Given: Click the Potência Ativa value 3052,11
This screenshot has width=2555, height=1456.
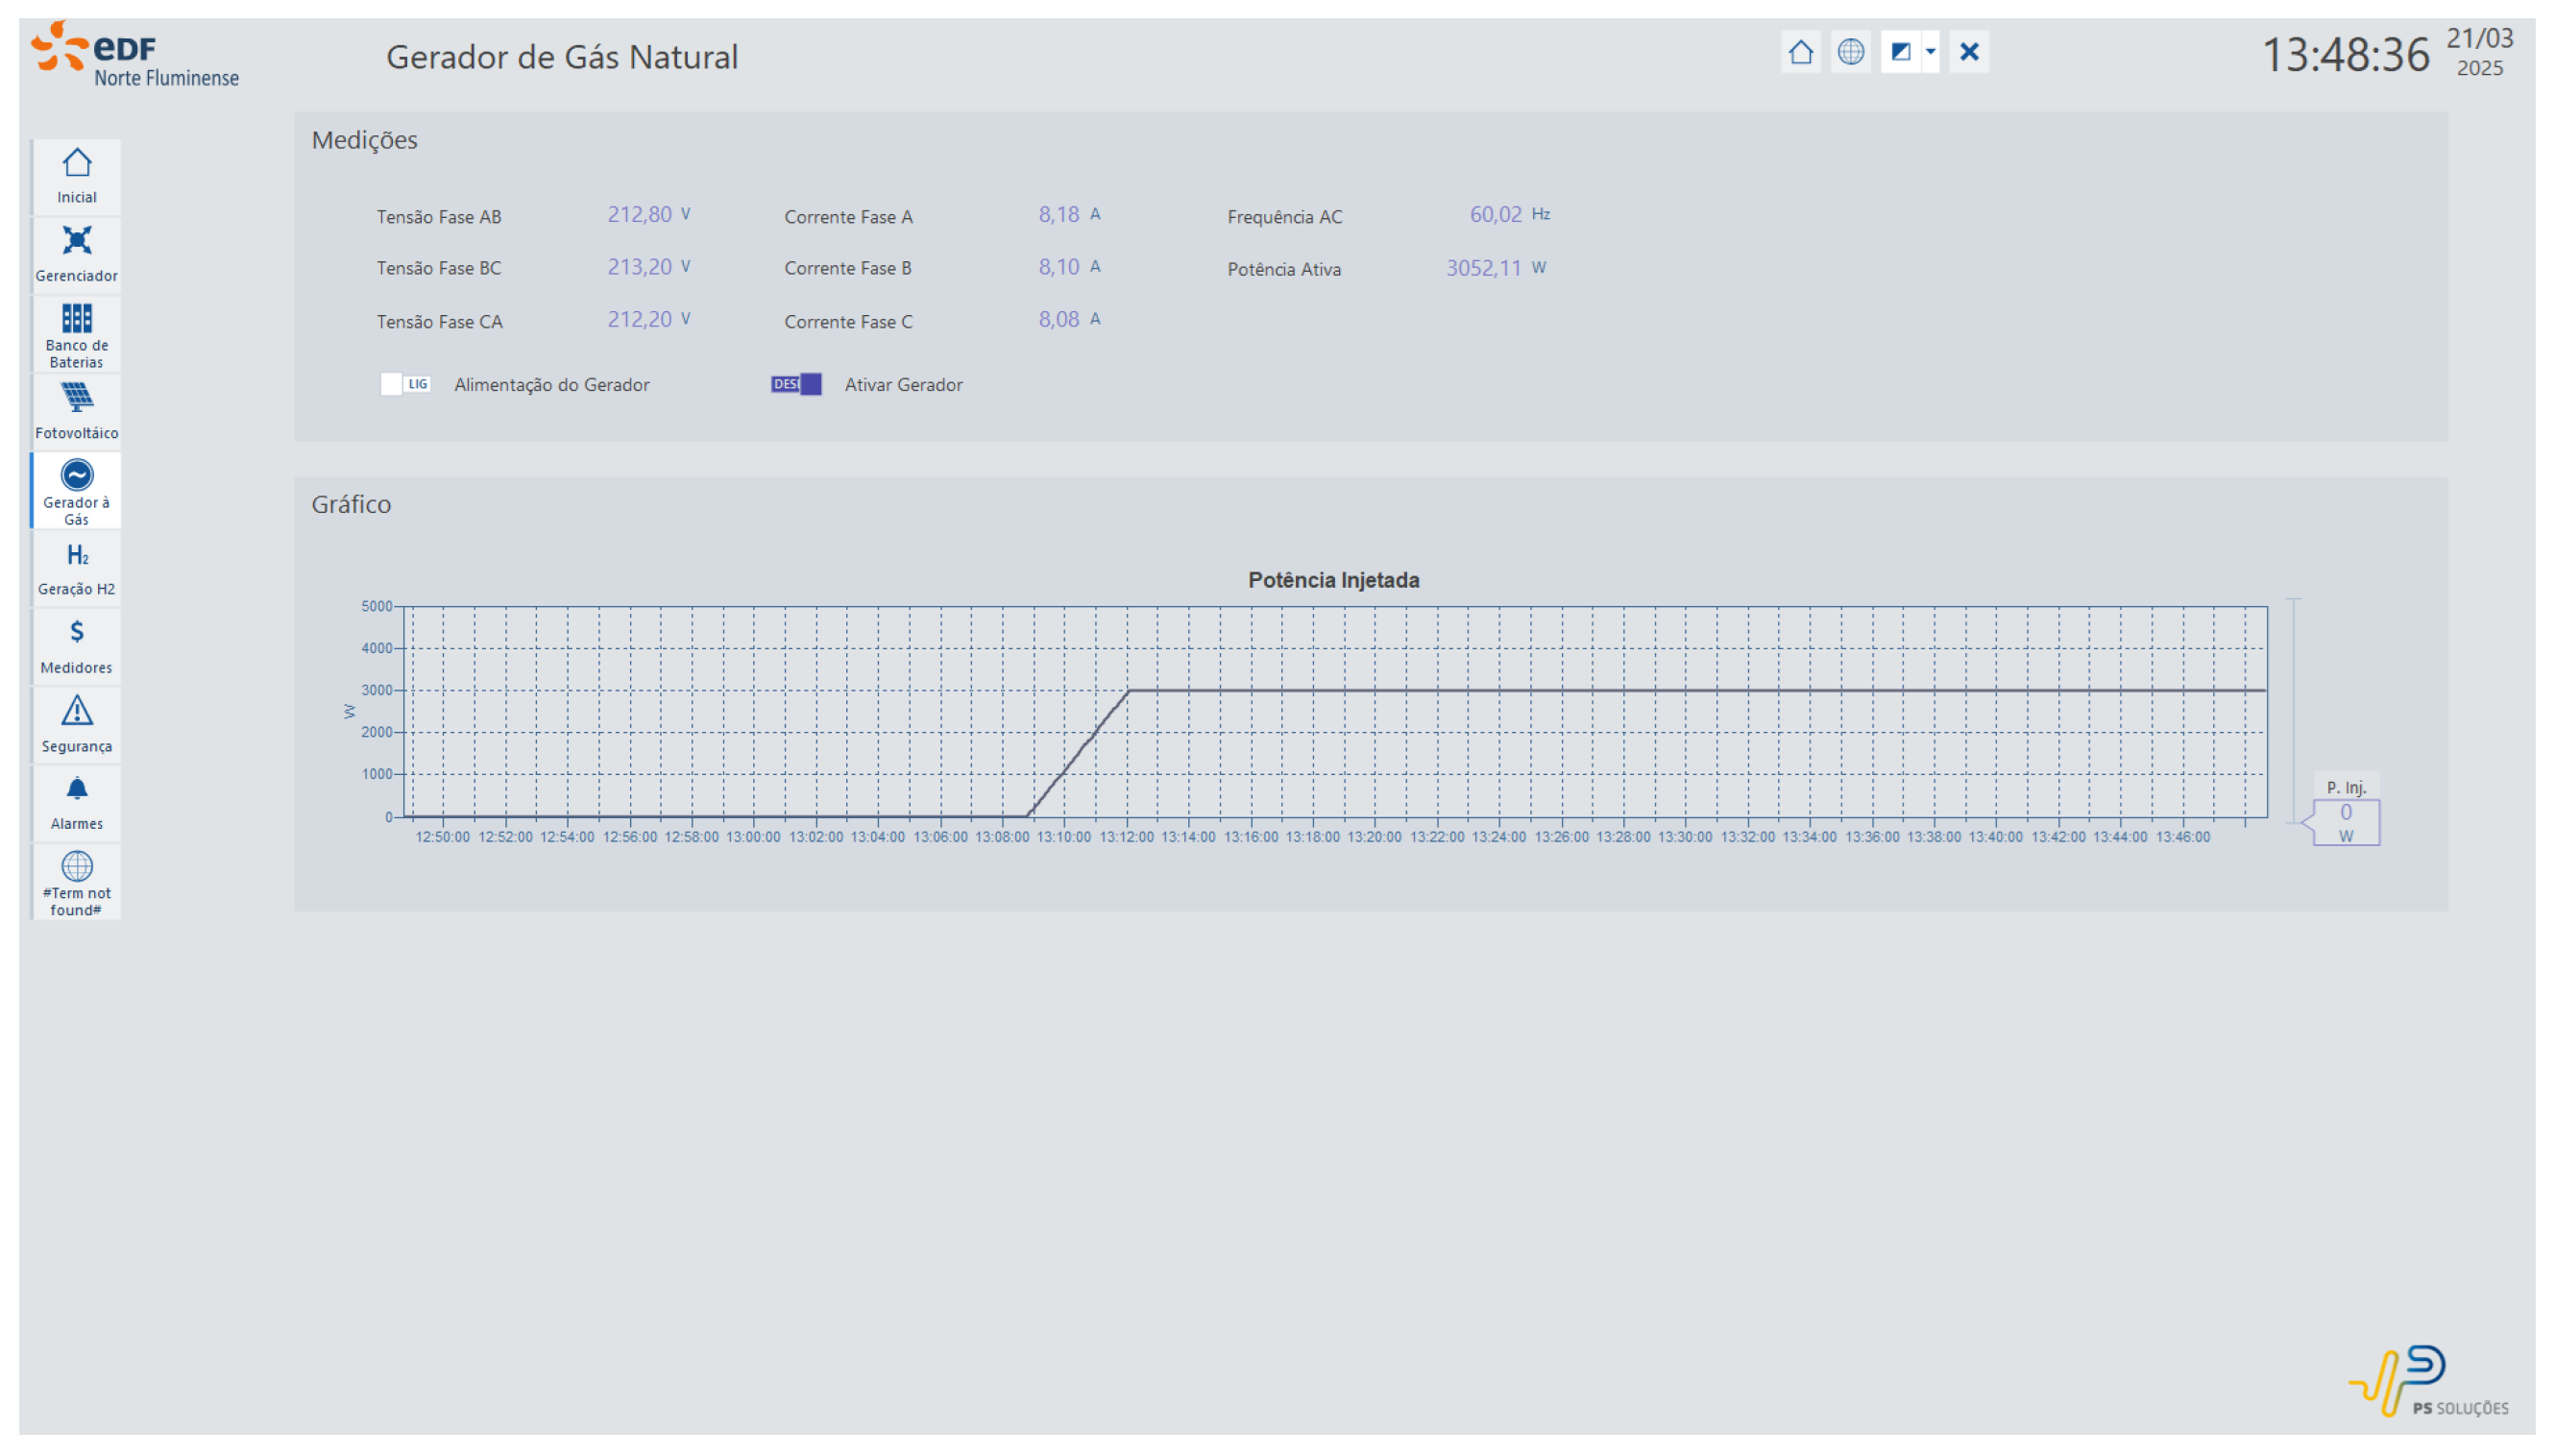Looking at the screenshot, I should [1483, 268].
